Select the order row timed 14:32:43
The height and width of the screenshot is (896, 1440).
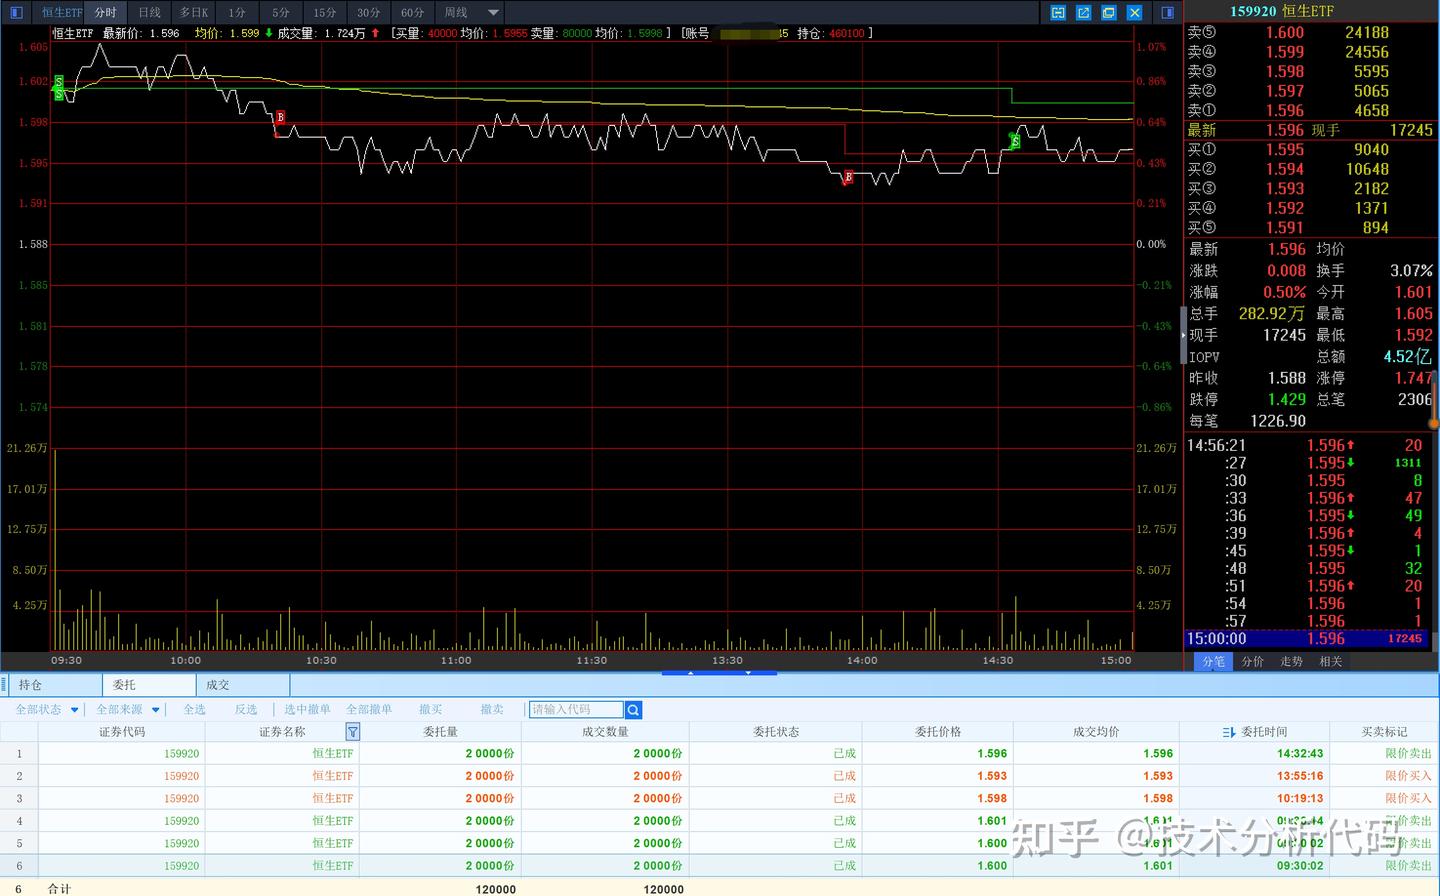720,754
